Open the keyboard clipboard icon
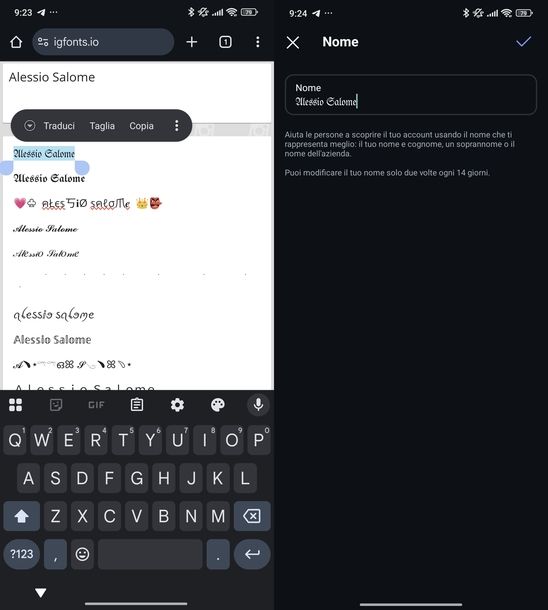548x610 pixels. [x=137, y=405]
